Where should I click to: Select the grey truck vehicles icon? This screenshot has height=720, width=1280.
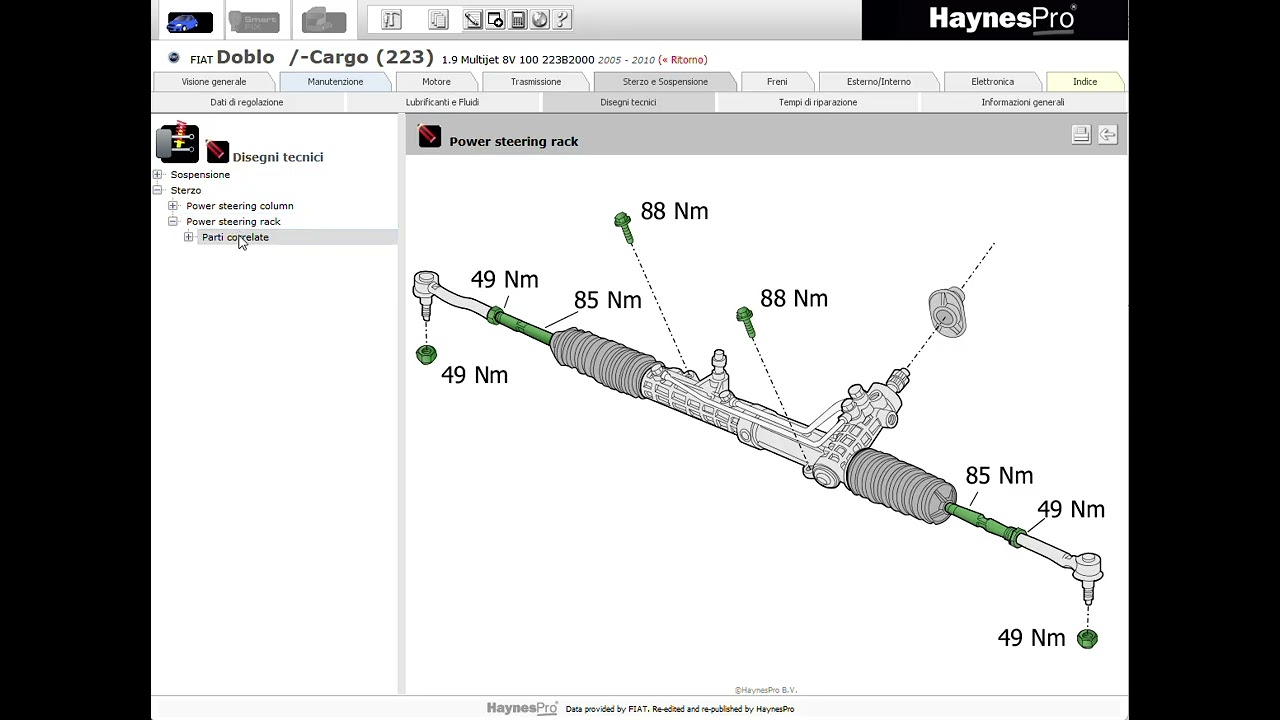324,22
